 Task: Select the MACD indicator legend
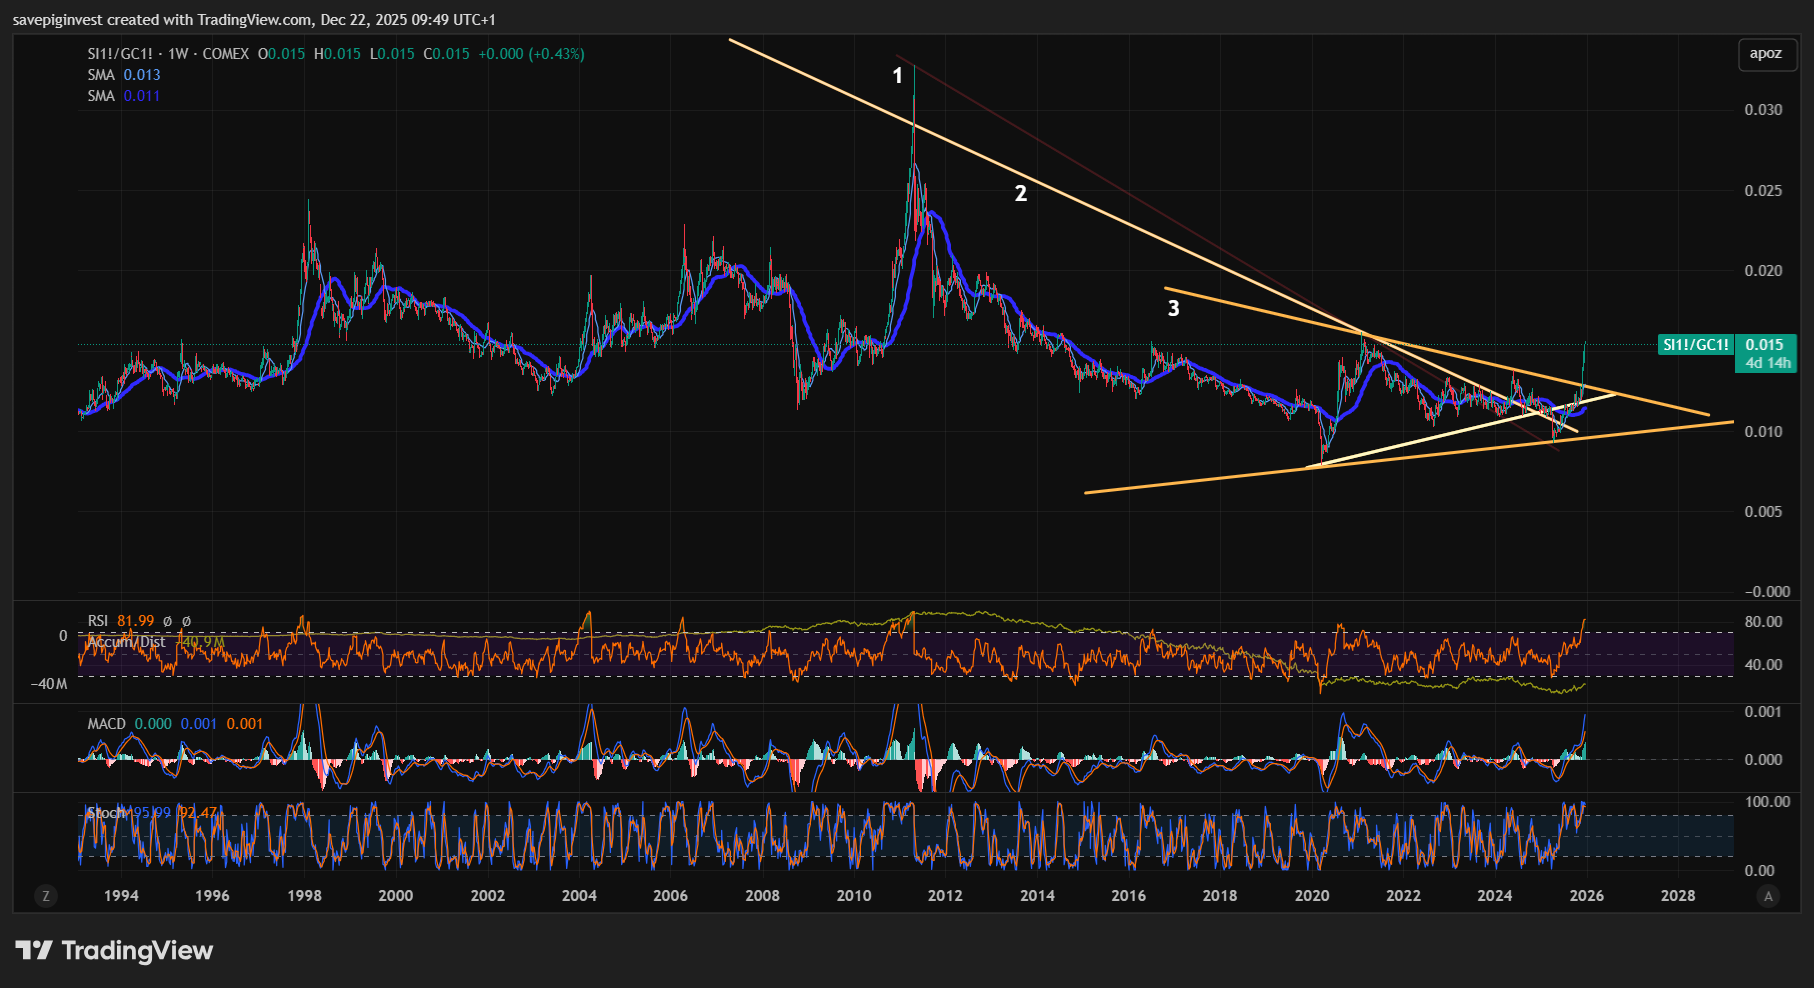click(x=106, y=724)
